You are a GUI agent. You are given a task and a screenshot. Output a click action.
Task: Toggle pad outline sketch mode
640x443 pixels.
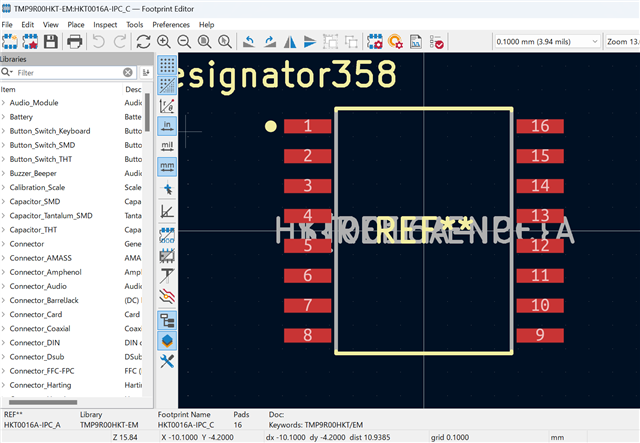(167, 236)
